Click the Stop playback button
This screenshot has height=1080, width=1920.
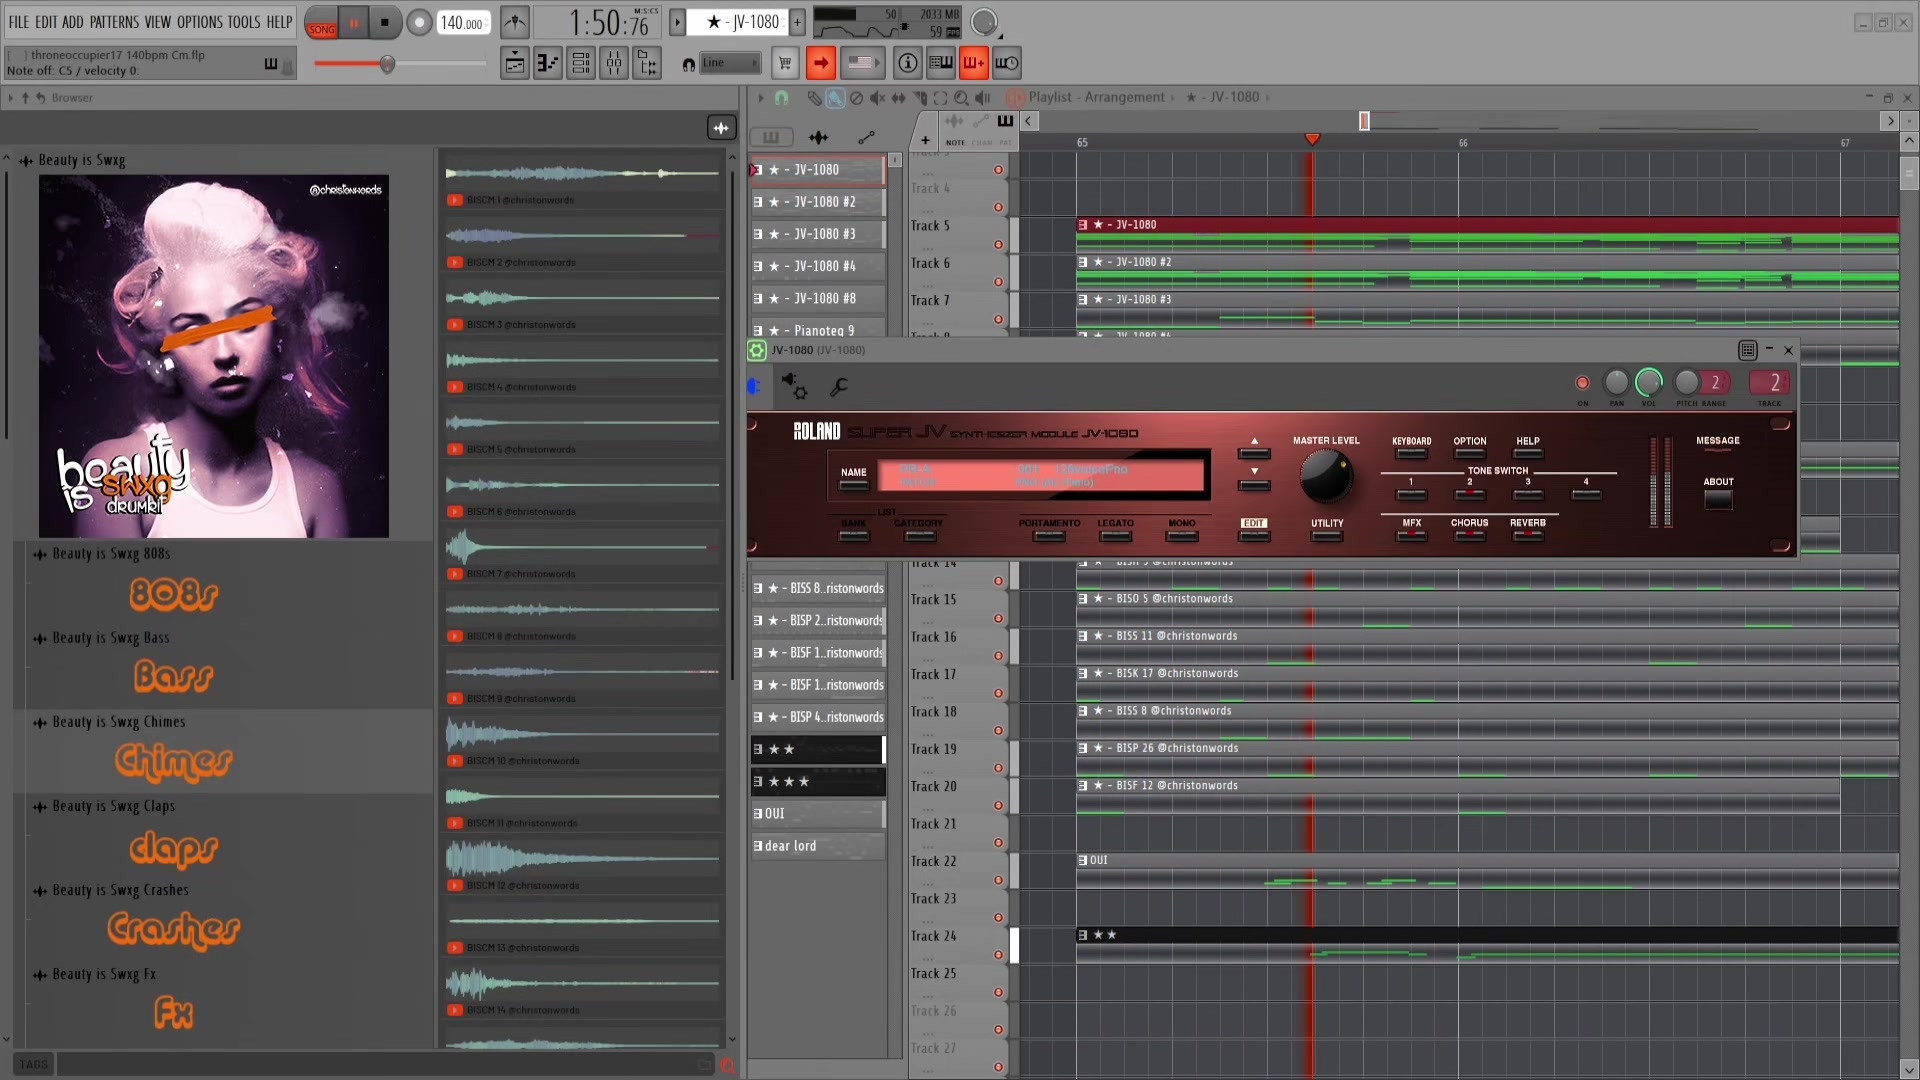point(385,22)
